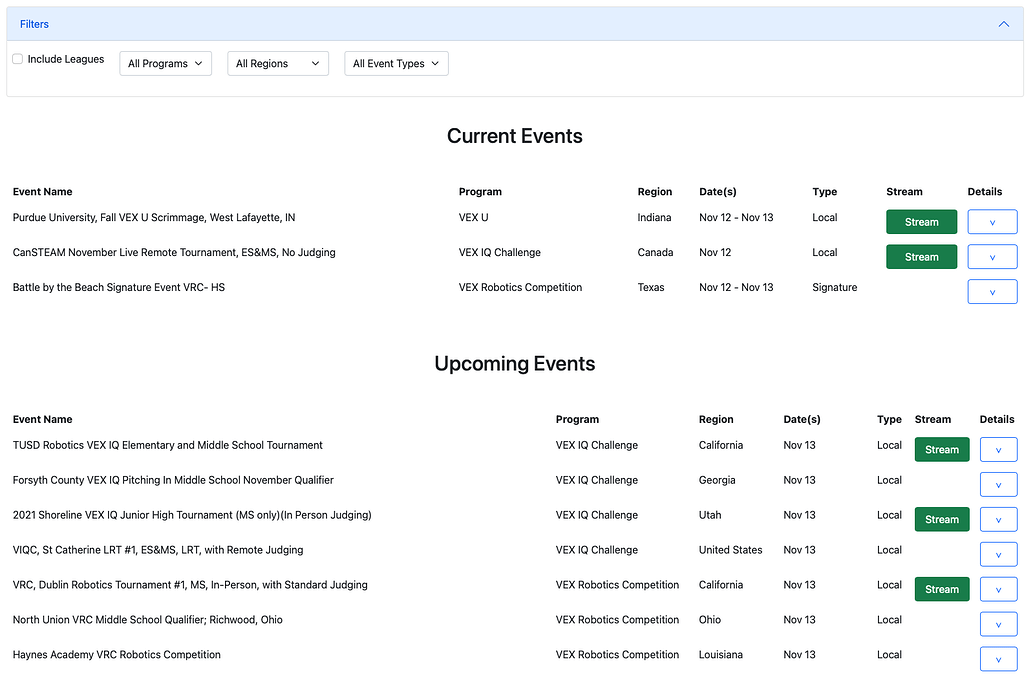Viewport: 1035px width, 678px height.
Task: Click Stream for TUSD Robotics VEX IQ Tournament
Action: pyautogui.click(x=941, y=449)
